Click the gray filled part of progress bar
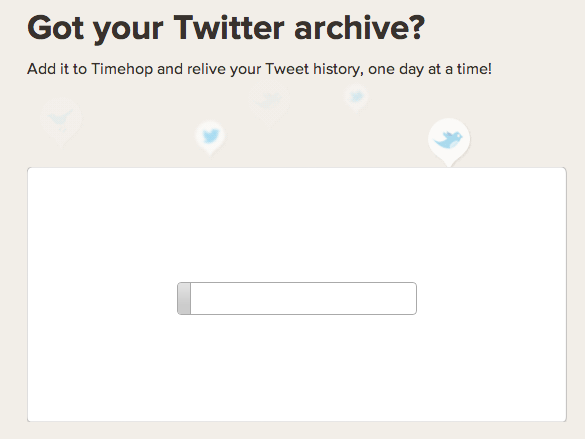 184,298
